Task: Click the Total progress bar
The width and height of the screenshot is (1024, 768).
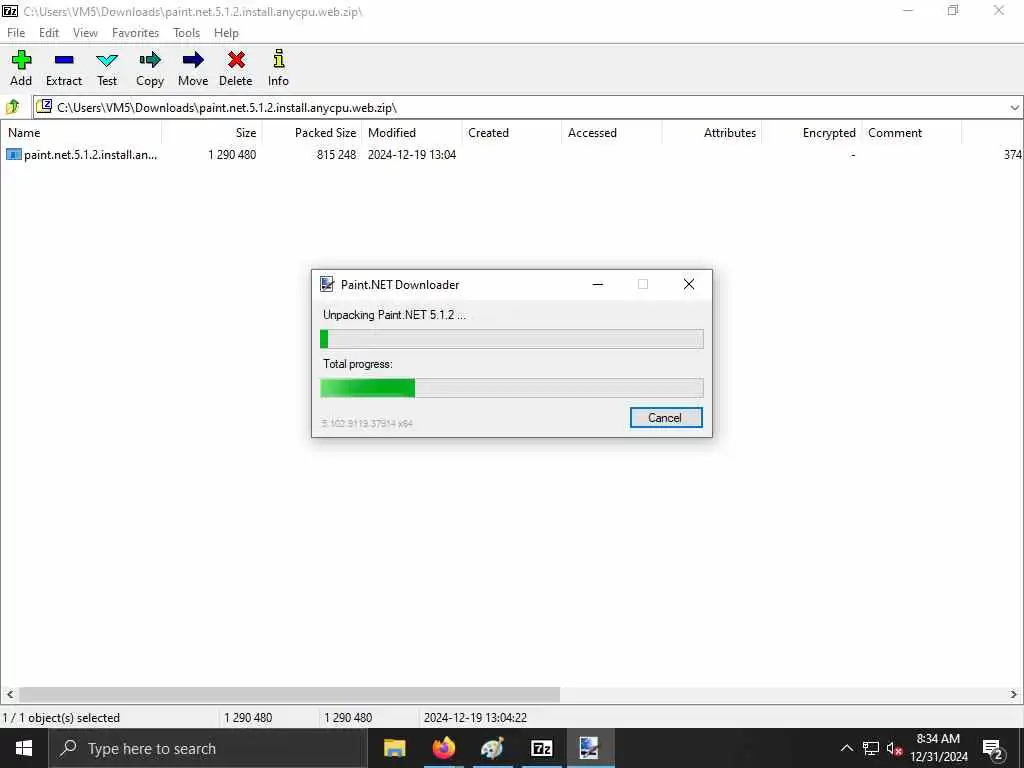Action: tap(512, 388)
